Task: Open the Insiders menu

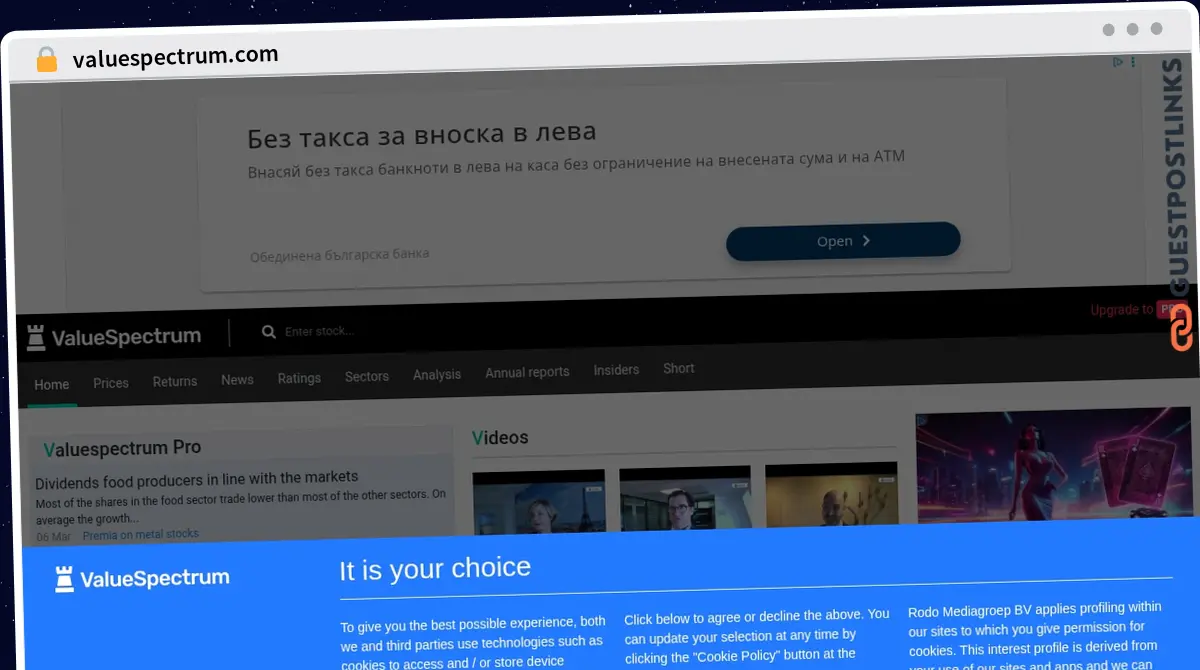Action: pyautogui.click(x=616, y=370)
